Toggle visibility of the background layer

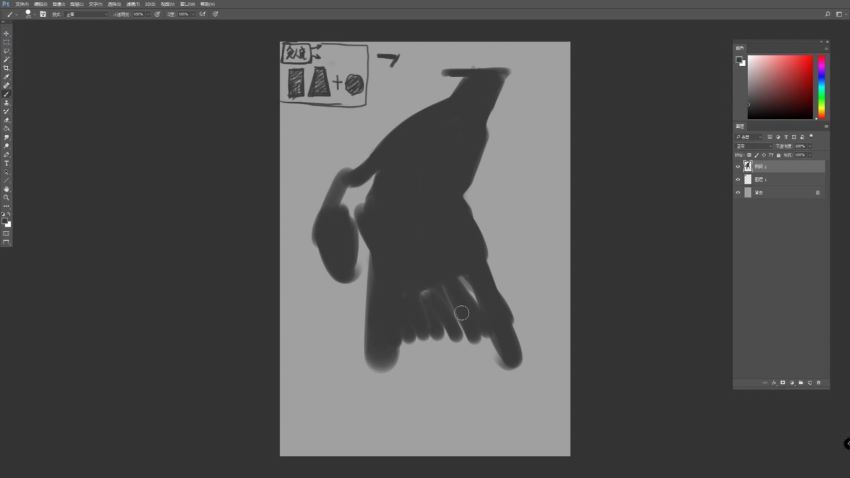click(x=738, y=192)
